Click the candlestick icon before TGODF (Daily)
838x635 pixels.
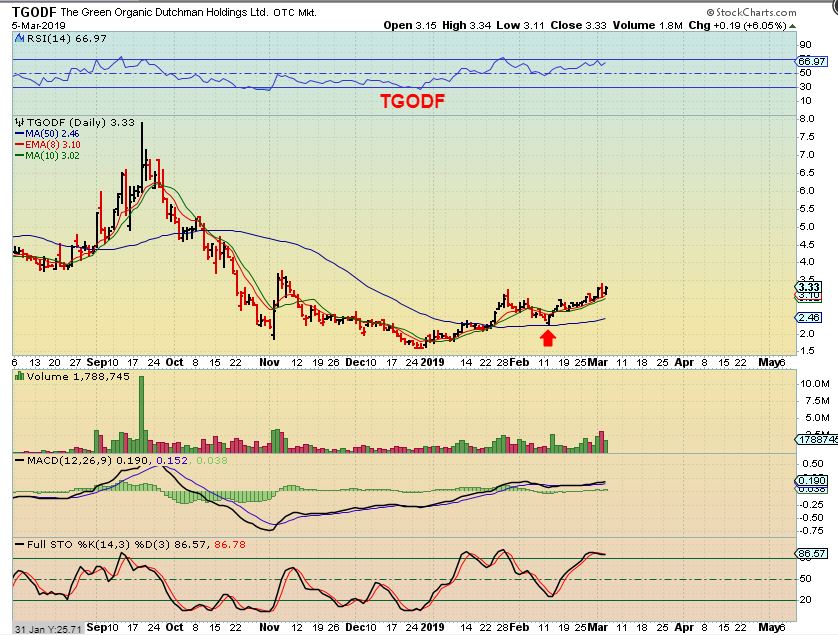tap(20, 122)
